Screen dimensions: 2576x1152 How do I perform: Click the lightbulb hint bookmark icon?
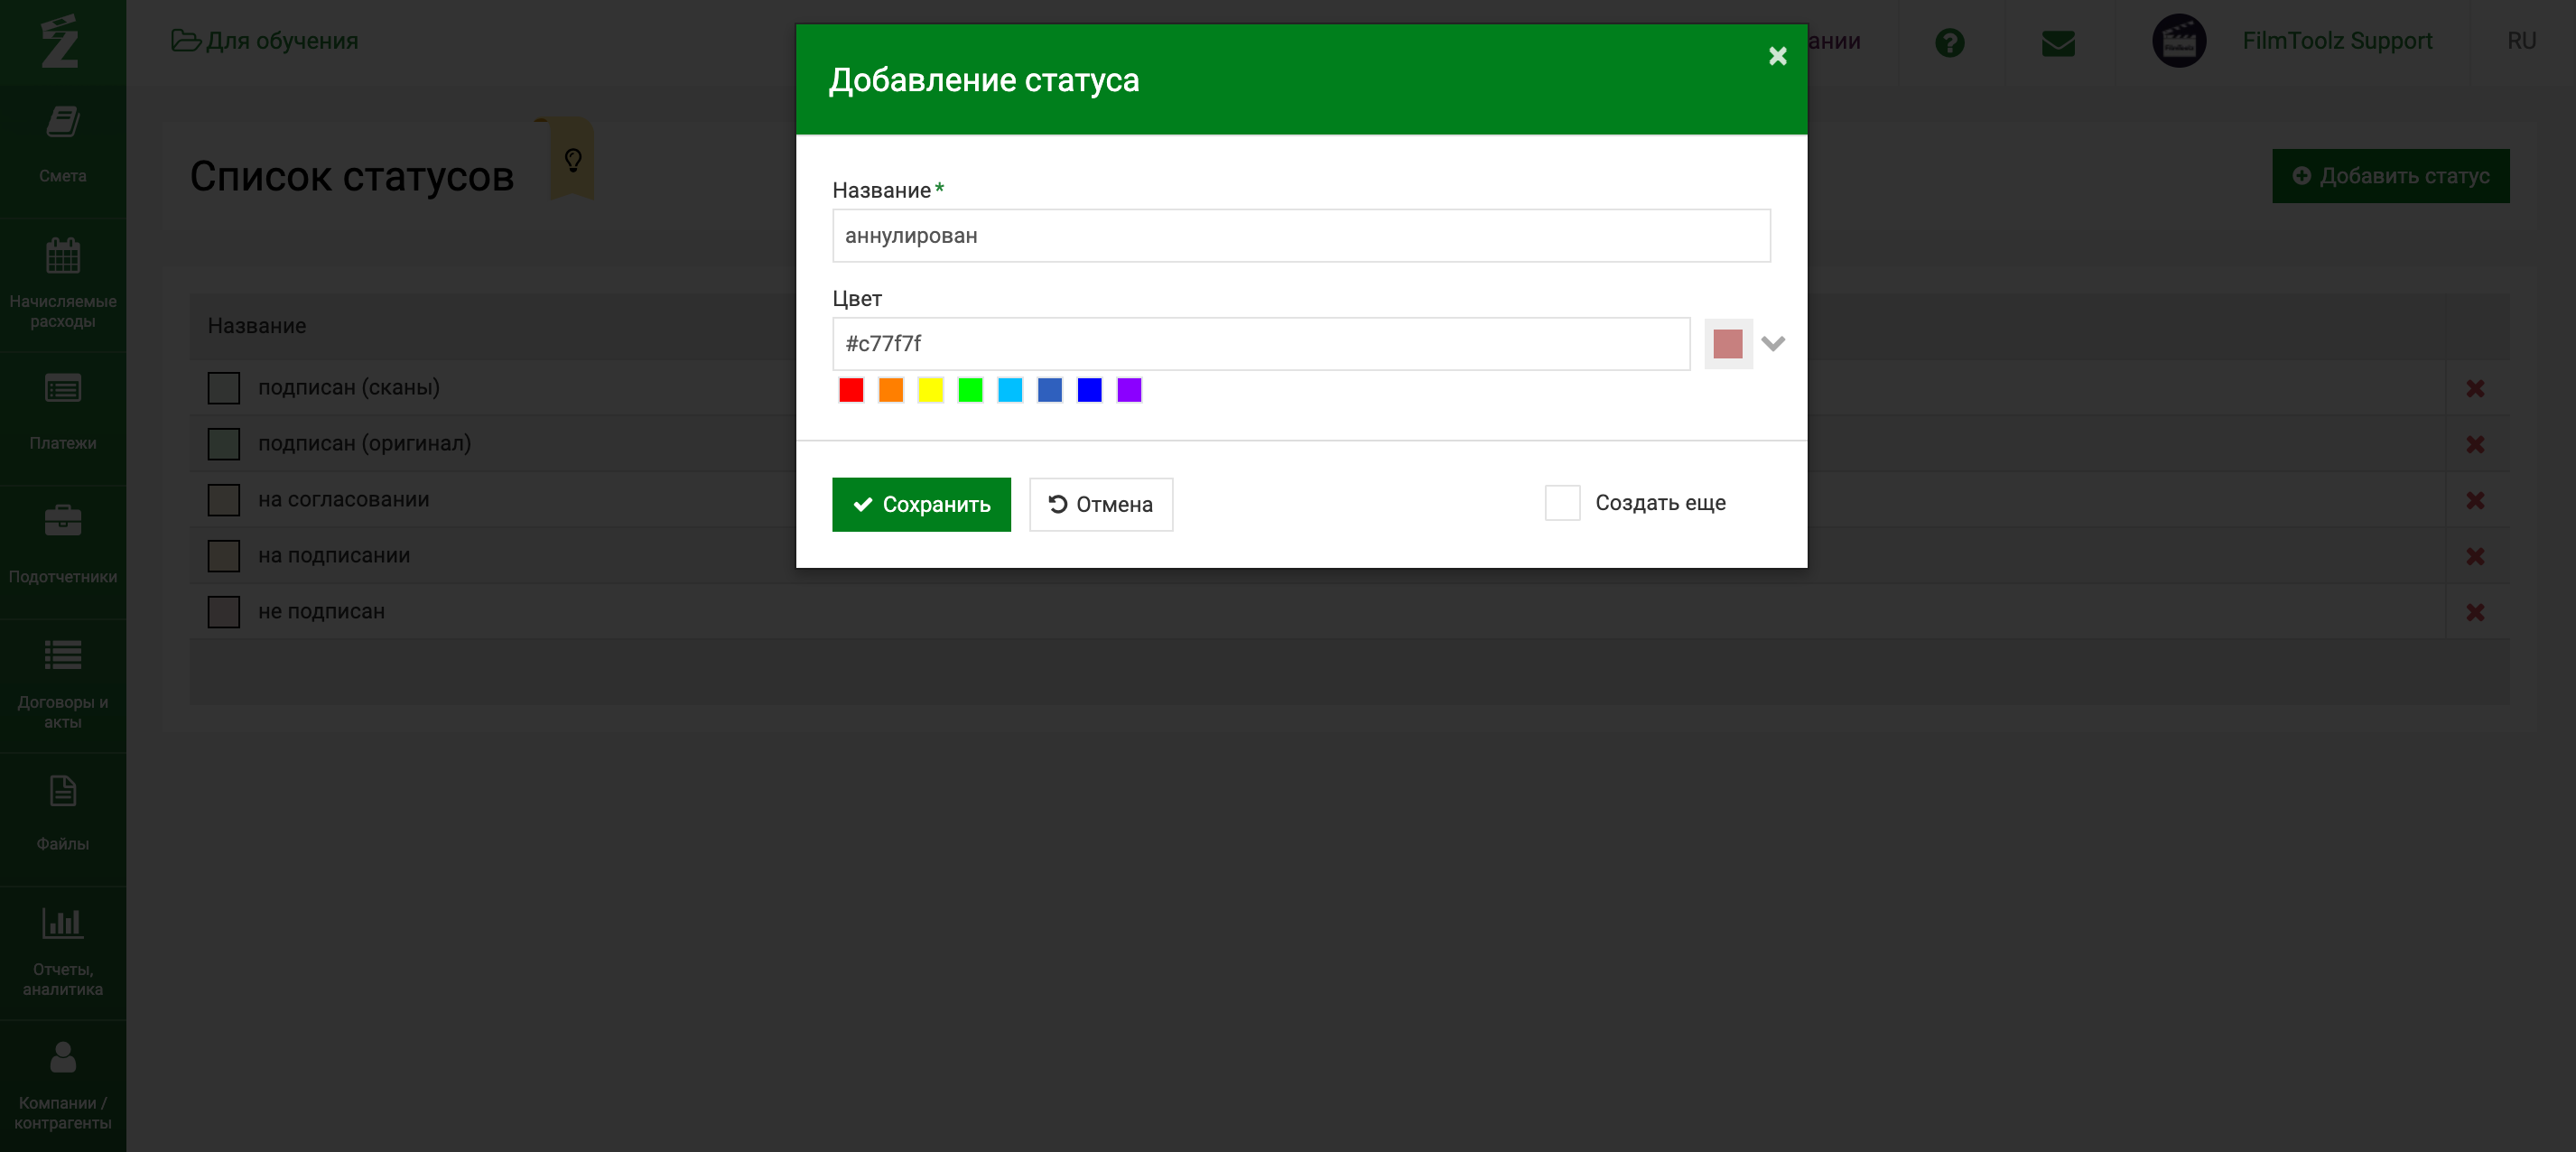(x=573, y=160)
